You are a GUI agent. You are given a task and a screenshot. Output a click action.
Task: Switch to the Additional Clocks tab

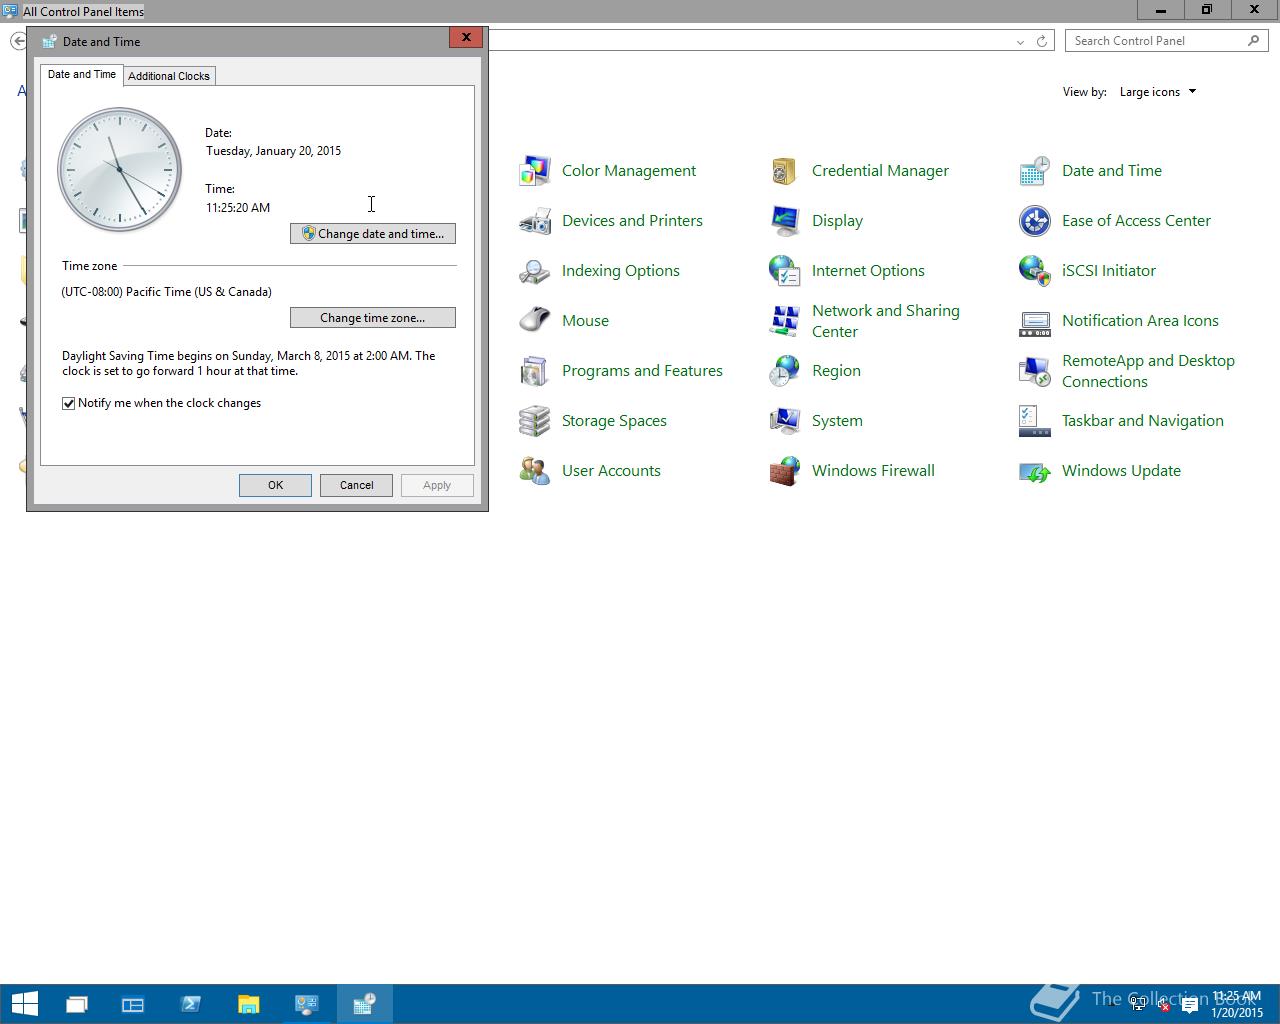169,76
